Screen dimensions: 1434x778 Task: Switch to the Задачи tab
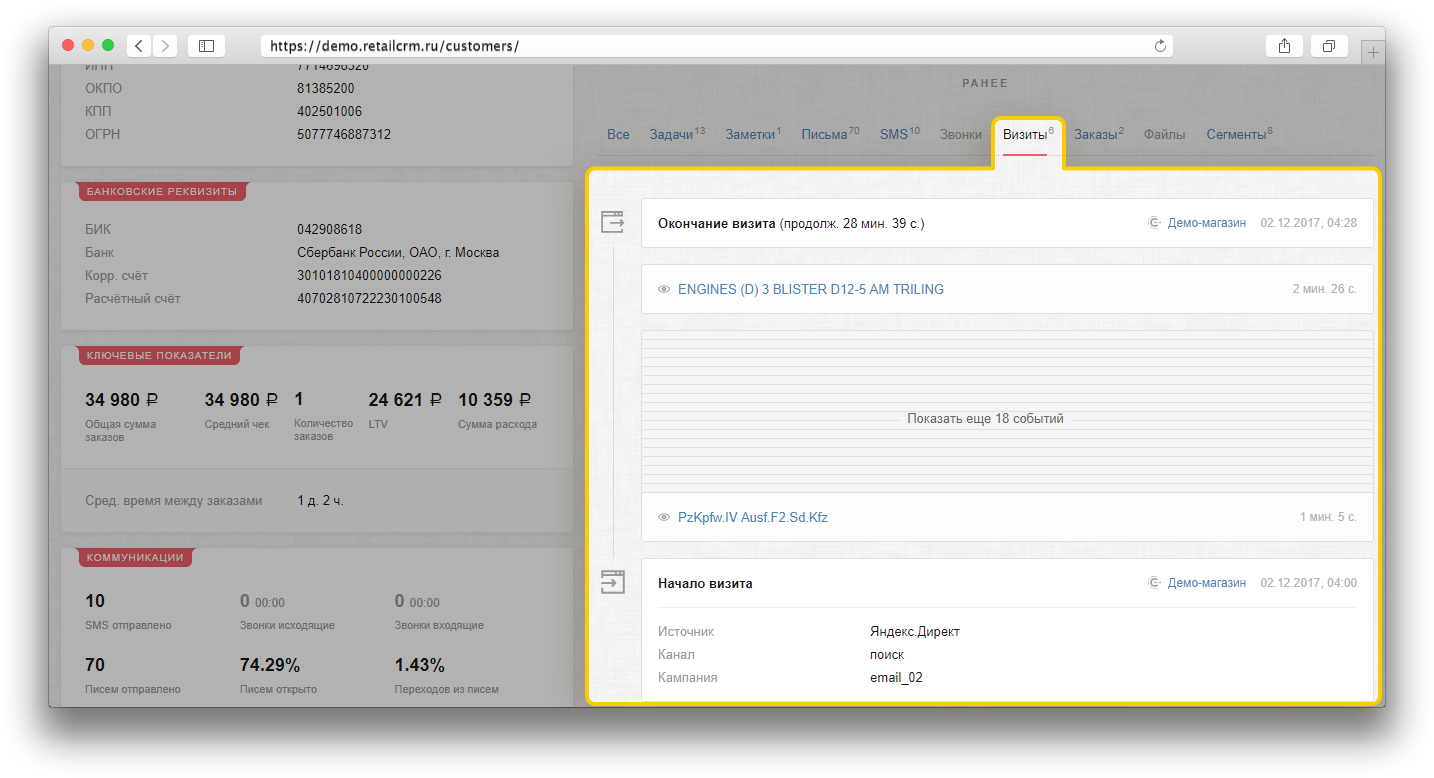pyautogui.click(x=671, y=135)
